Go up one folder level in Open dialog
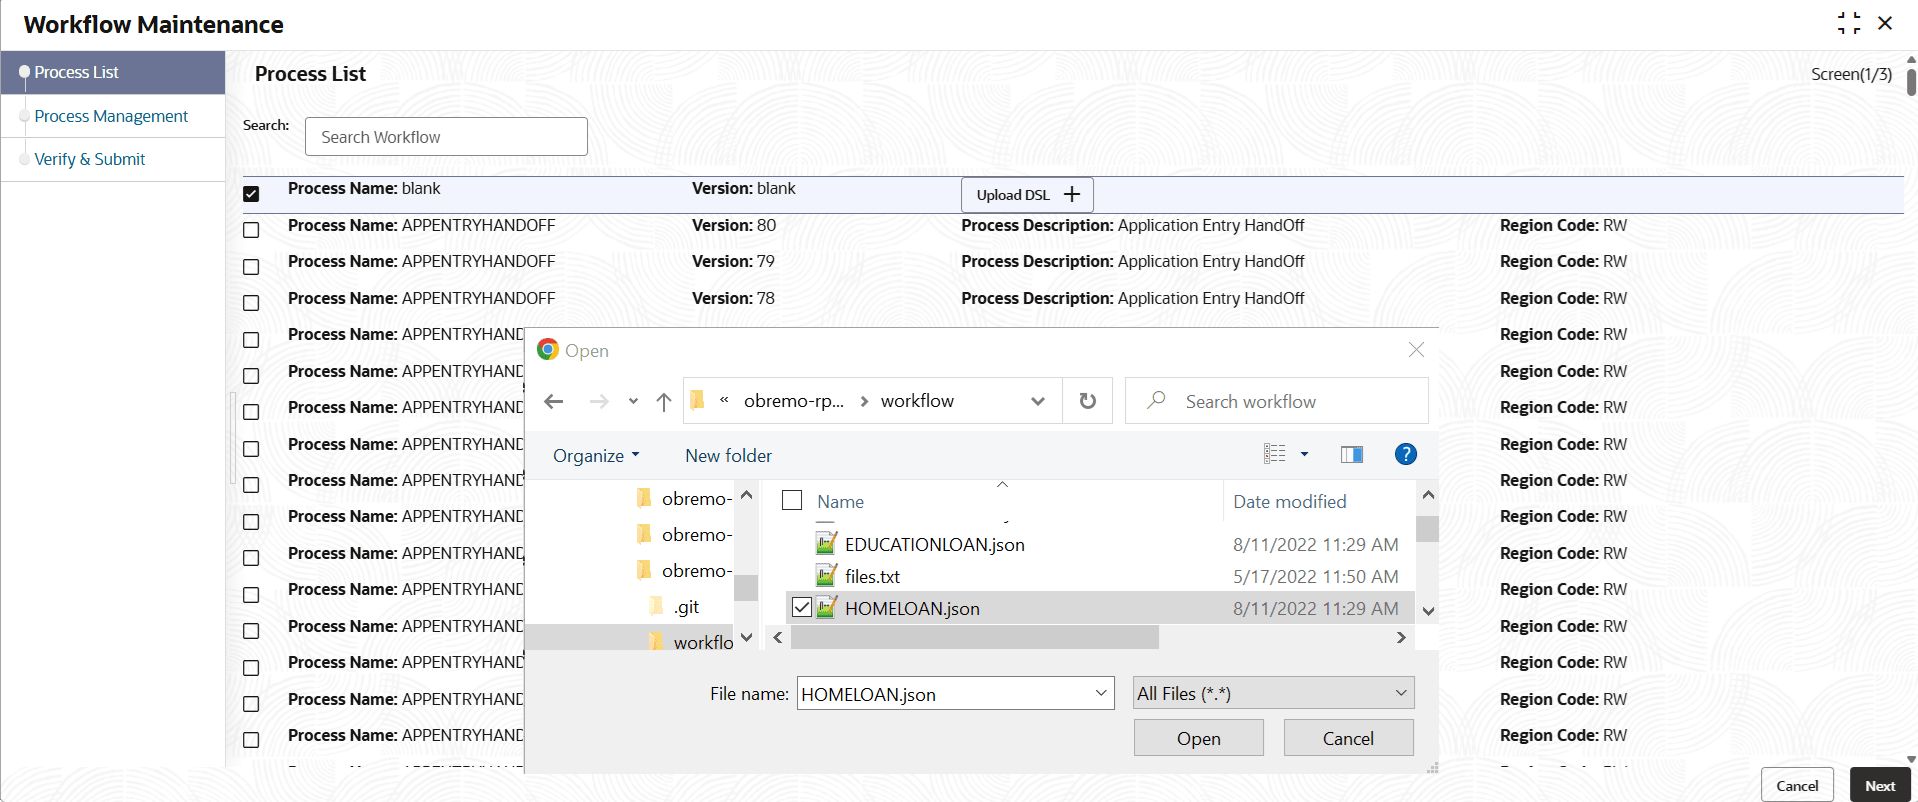This screenshot has height=802, width=1918. click(x=664, y=401)
